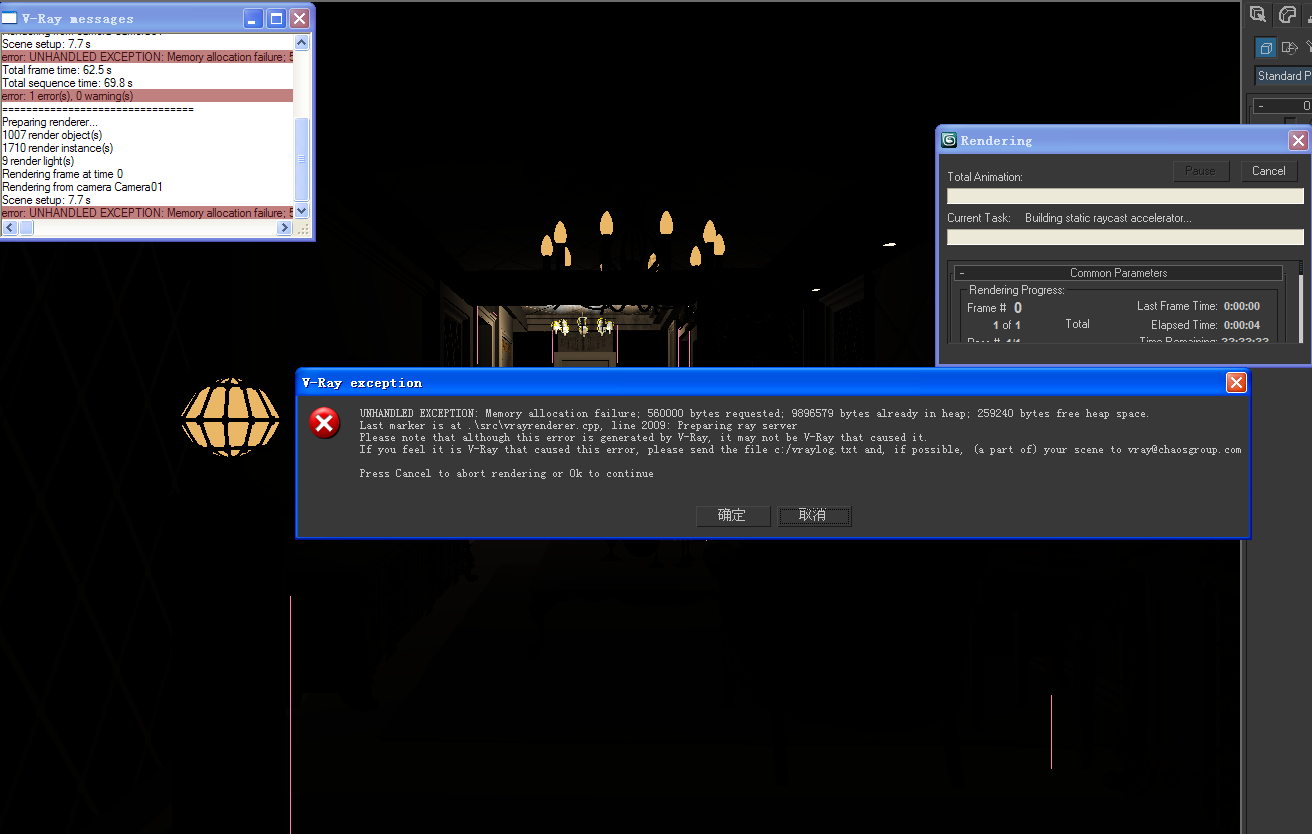
Task: Click the red error icon in V-Ray exception
Action: point(324,423)
